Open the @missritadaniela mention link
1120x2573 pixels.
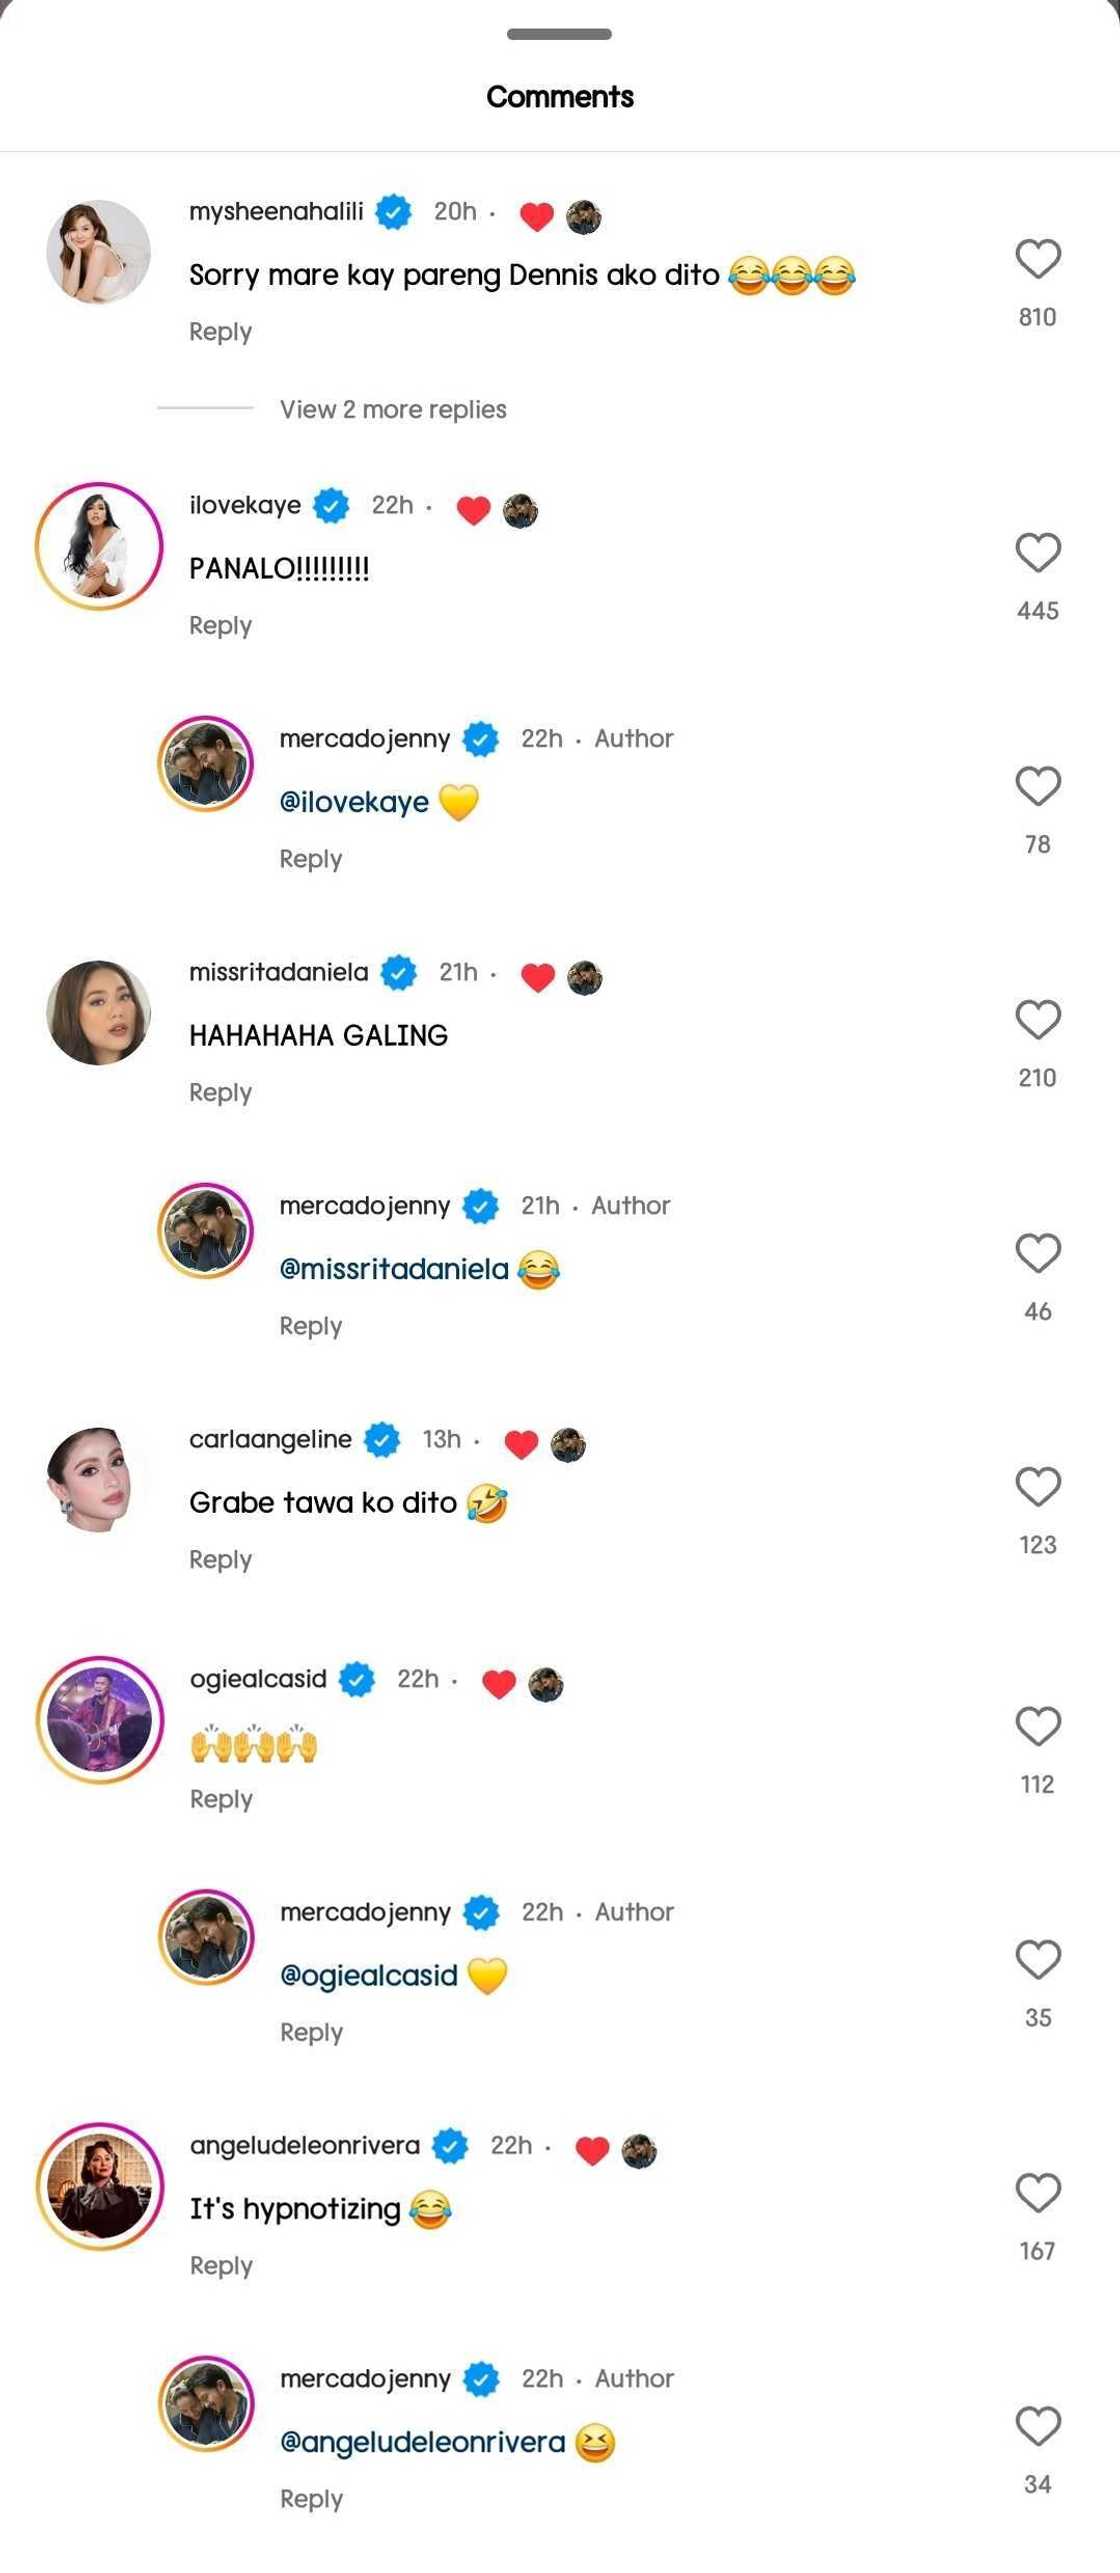tap(394, 1269)
